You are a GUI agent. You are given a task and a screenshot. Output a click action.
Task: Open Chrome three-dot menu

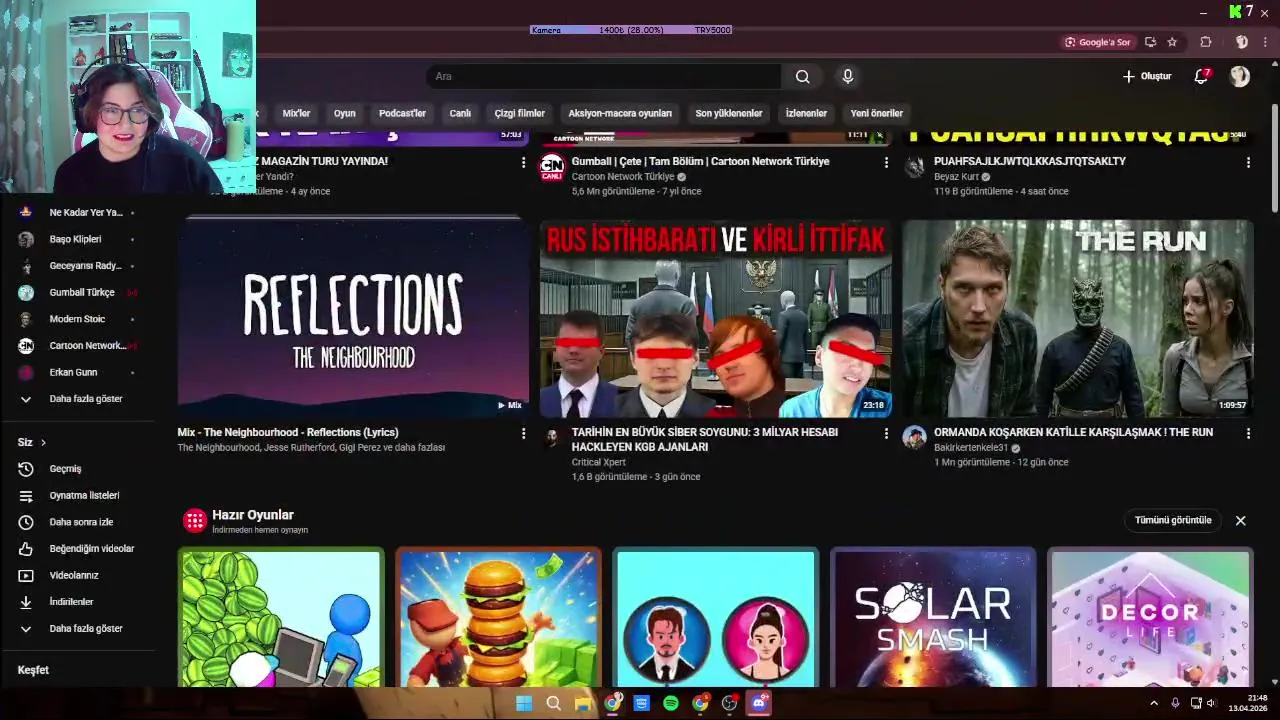pyautogui.click(x=1265, y=42)
